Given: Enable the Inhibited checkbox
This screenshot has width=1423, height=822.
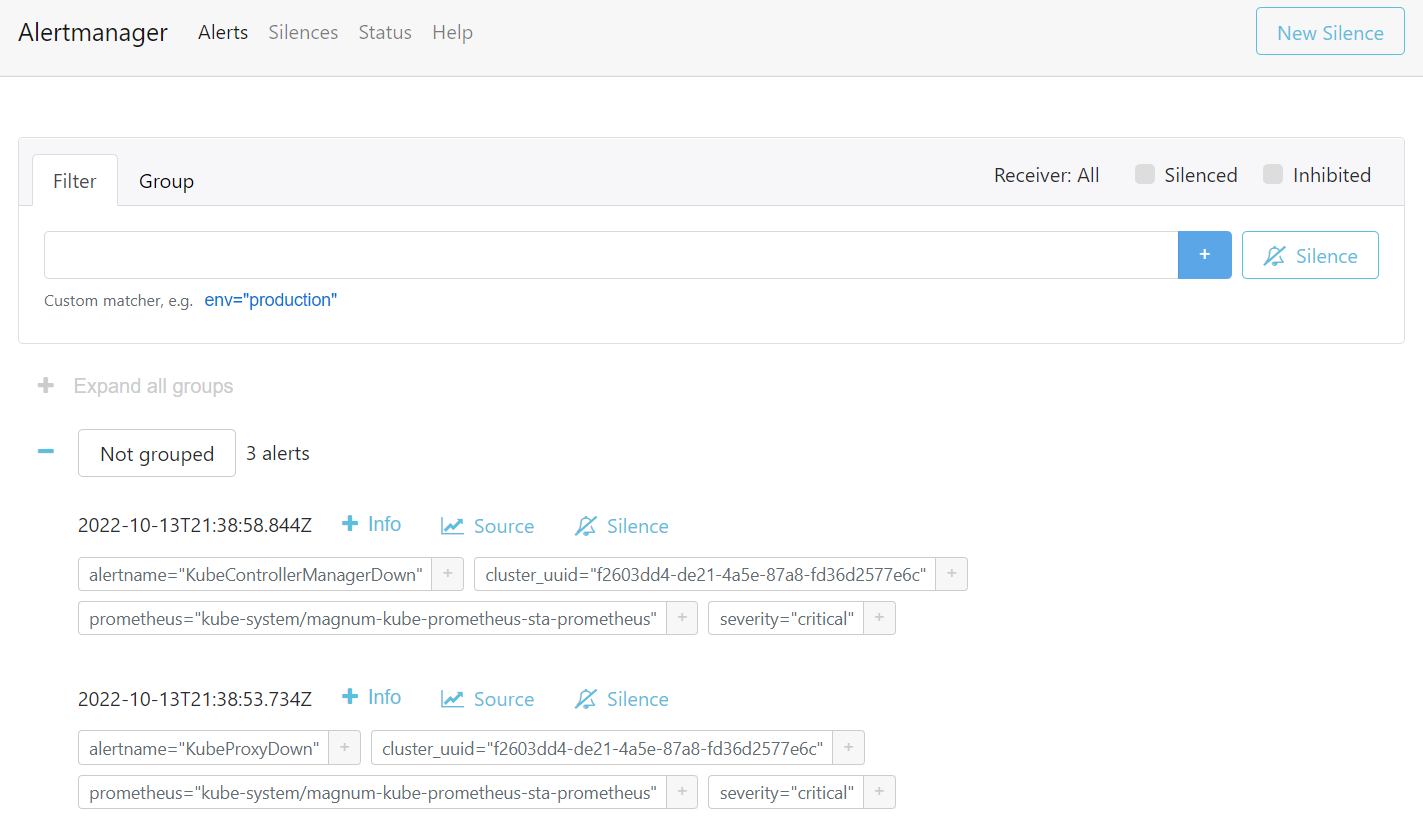Looking at the screenshot, I should click(1272, 173).
